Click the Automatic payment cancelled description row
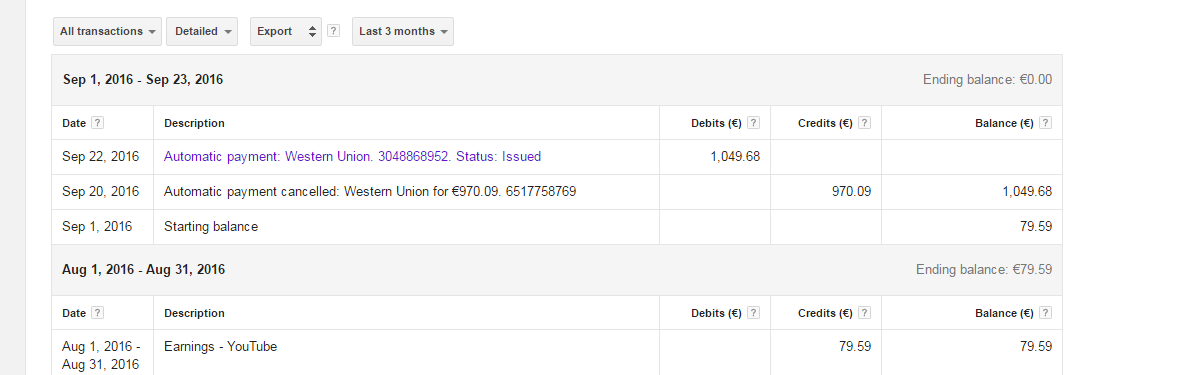Image resolution: width=1195 pixels, height=375 pixels. click(557, 192)
